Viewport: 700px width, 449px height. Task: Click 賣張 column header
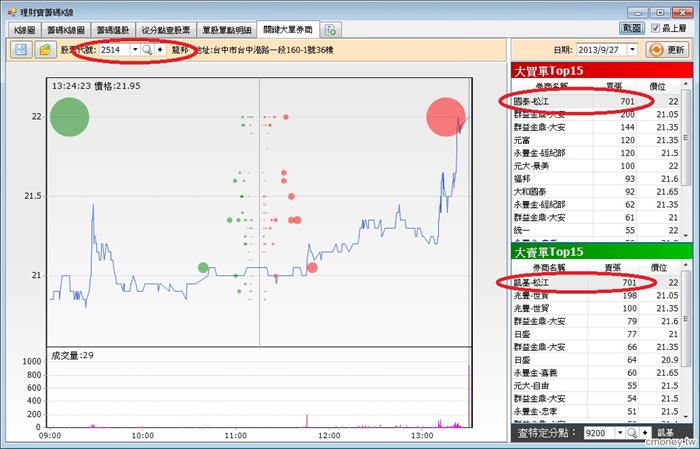pyautogui.click(x=612, y=268)
